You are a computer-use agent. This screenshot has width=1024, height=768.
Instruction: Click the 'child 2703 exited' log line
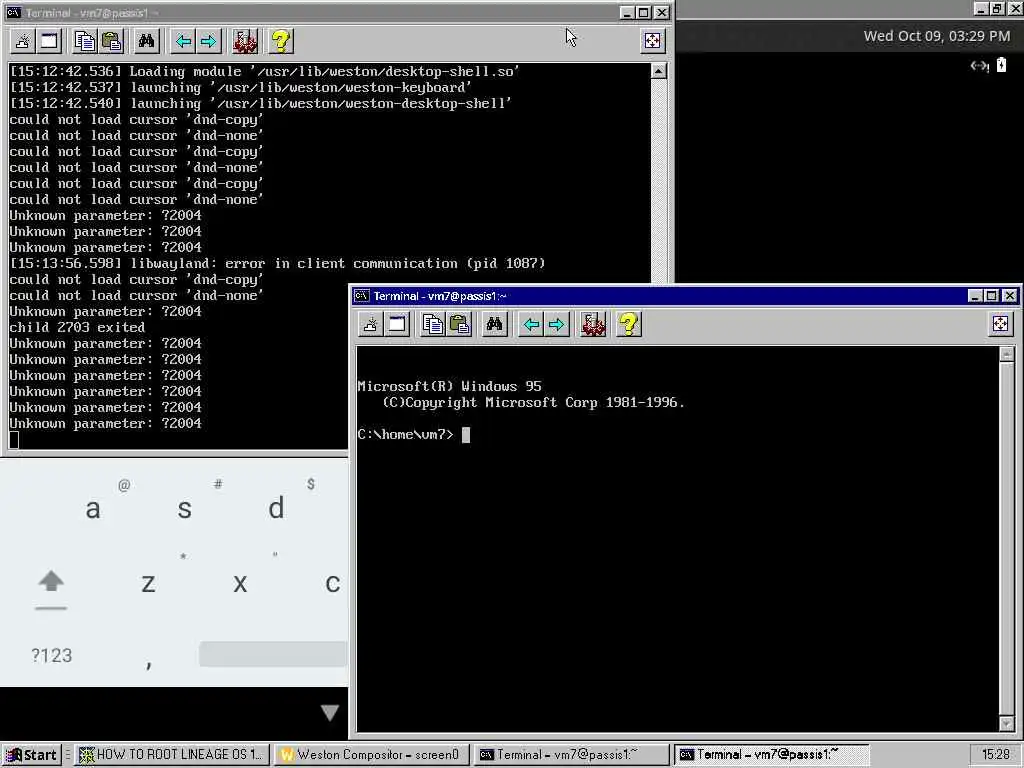pos(77,327)
